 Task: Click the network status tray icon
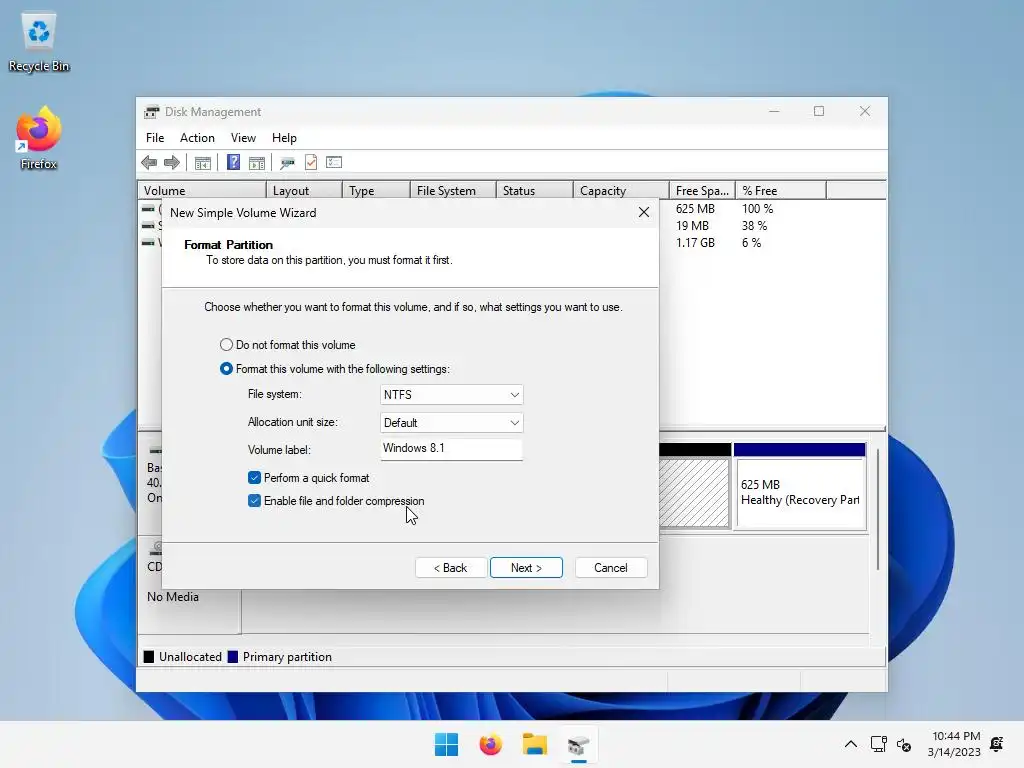878,744
